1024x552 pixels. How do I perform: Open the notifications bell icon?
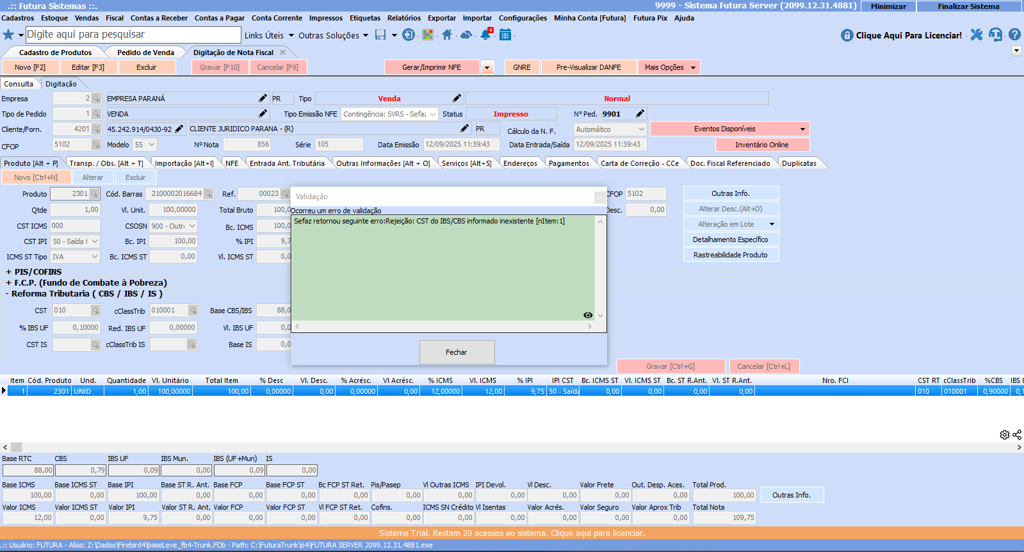pyautogui.click(x=486, y=35)
